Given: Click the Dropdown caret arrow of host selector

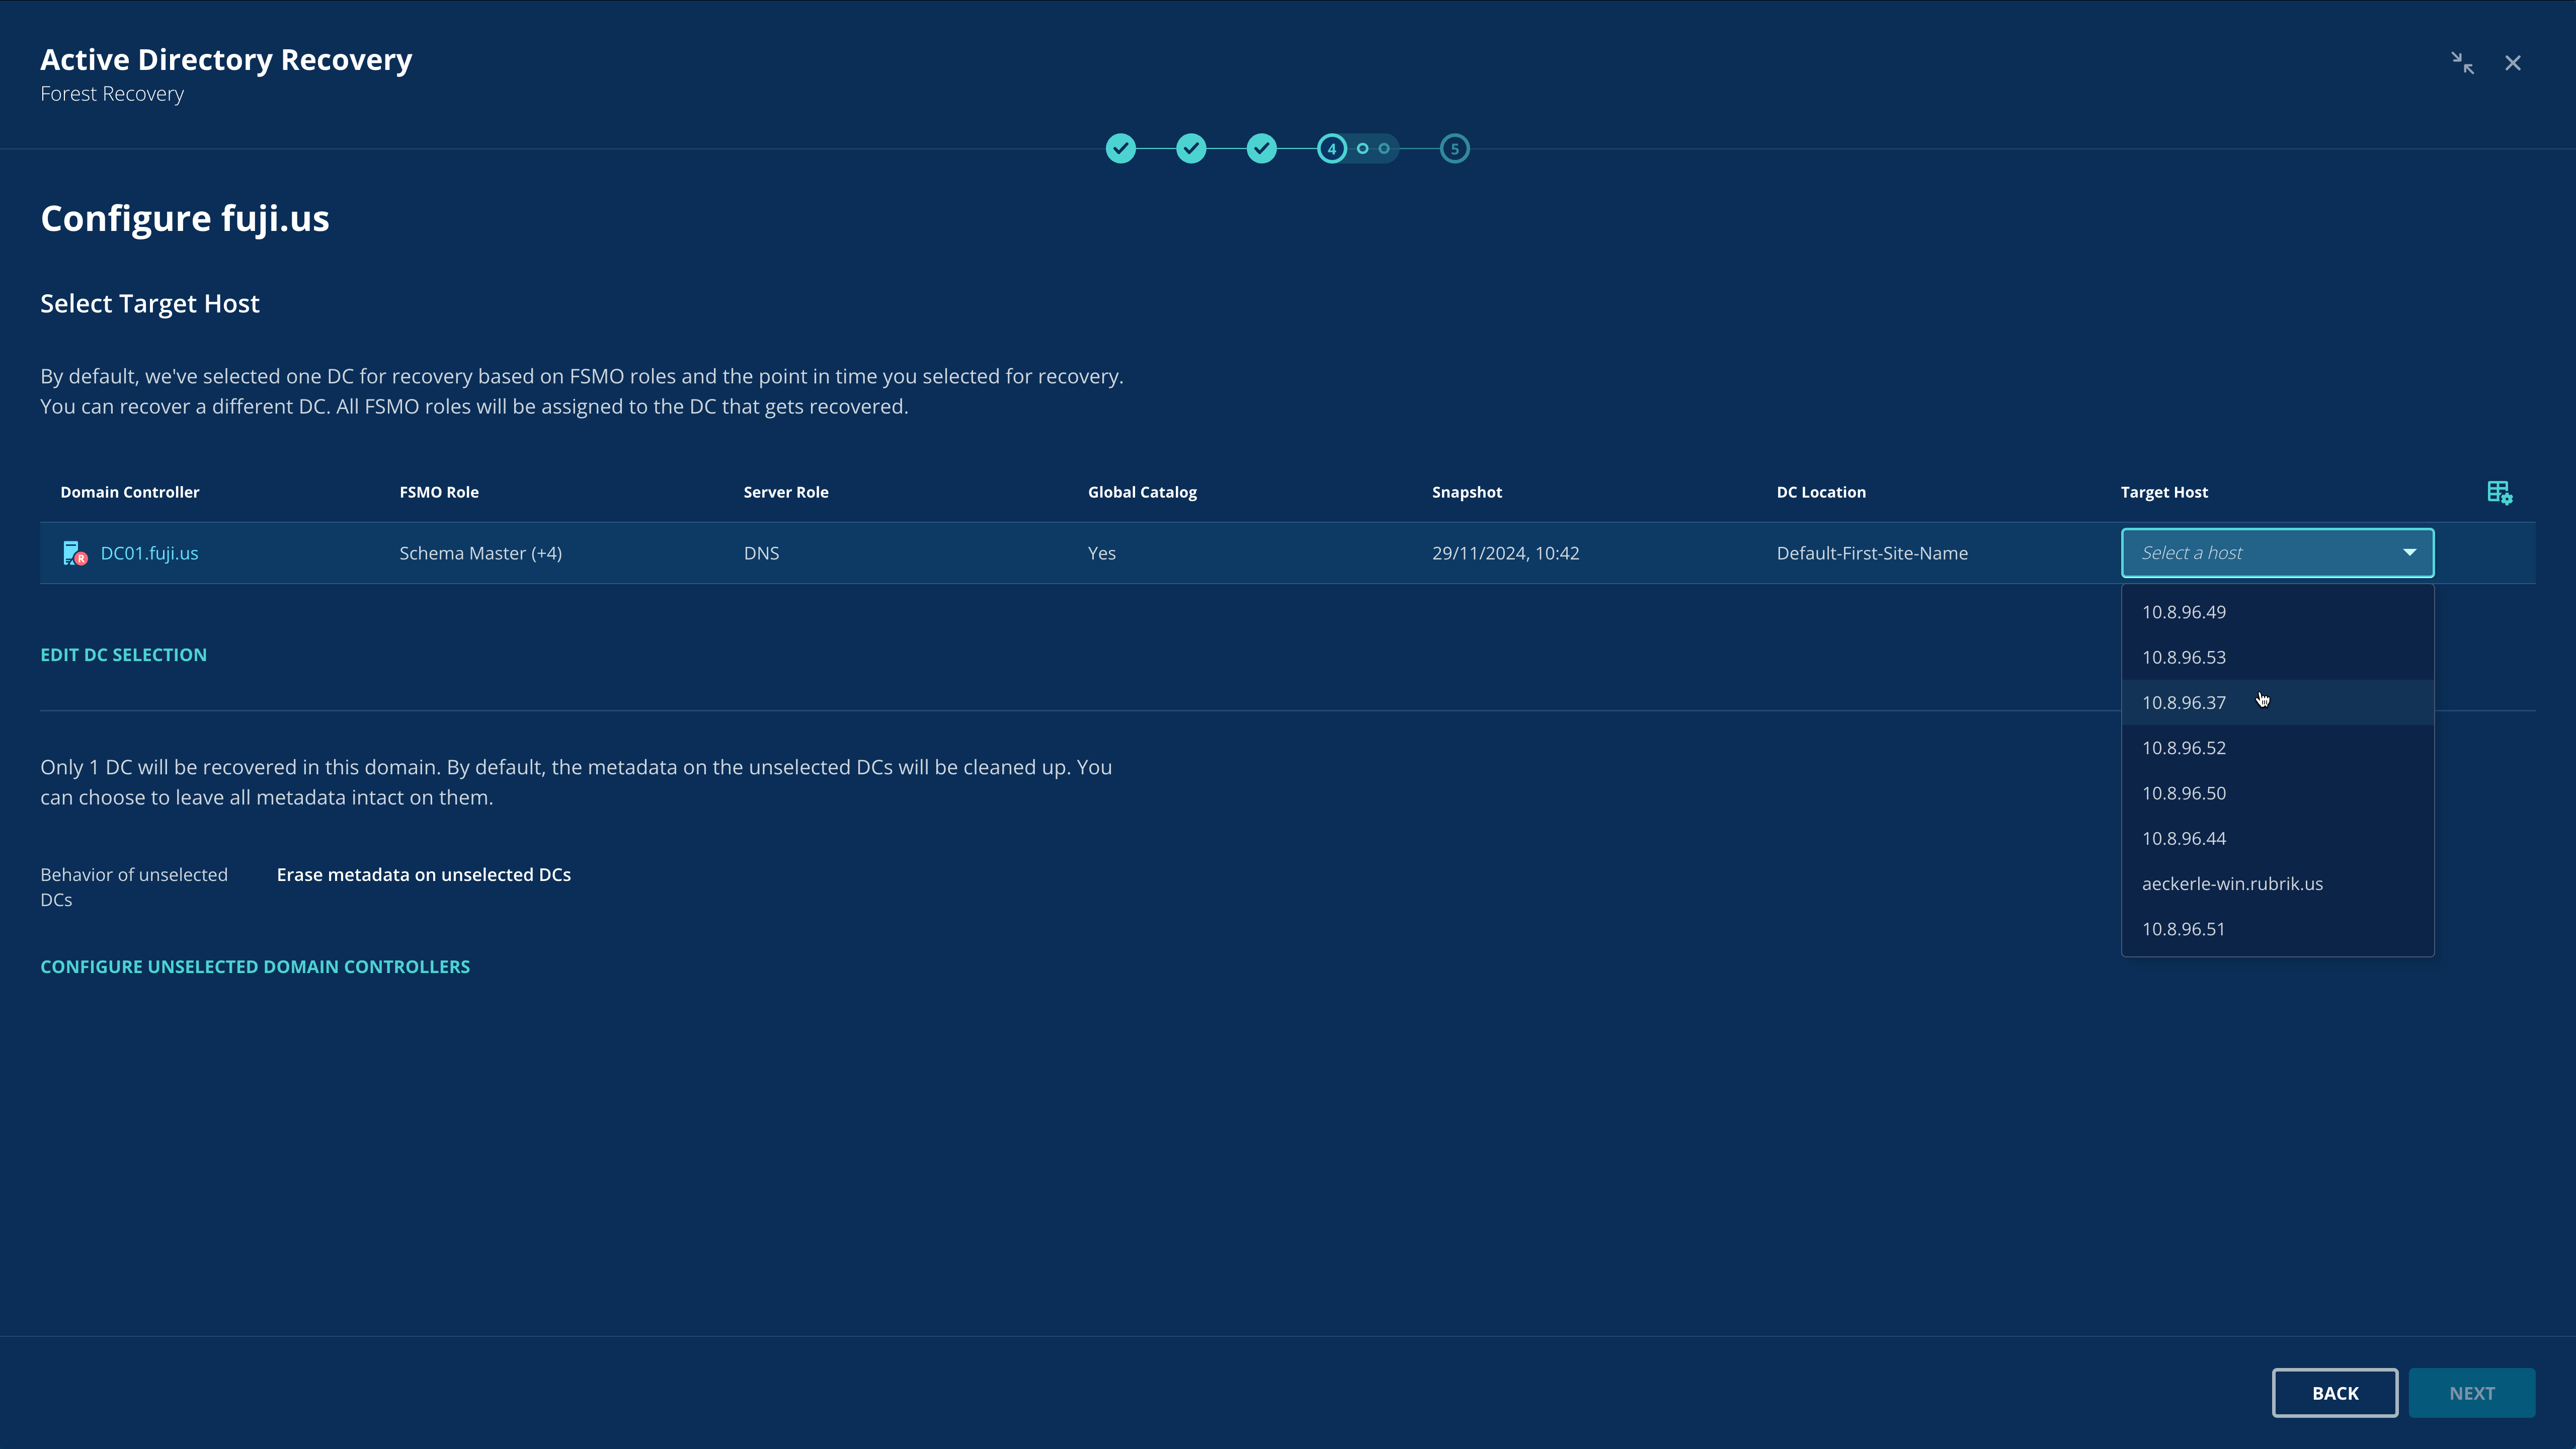Looking at the screenshot, I should click(x=2409, y=553).
